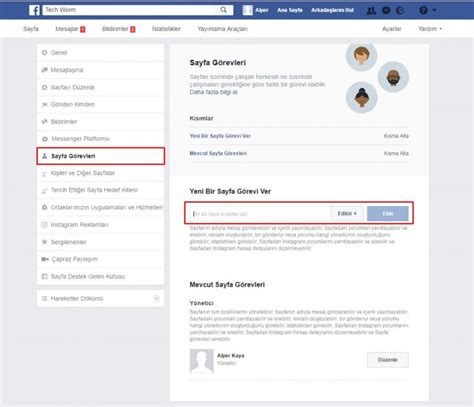474x407 pixels.
Task: Open the notifications globe icon
Action: click(400, 10)
